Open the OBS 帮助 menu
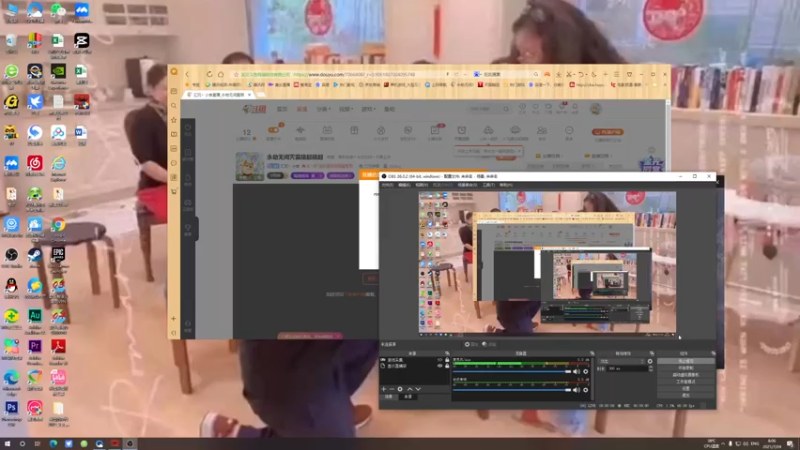The width and height of the screenshot is (800, 450). [506, 185]
